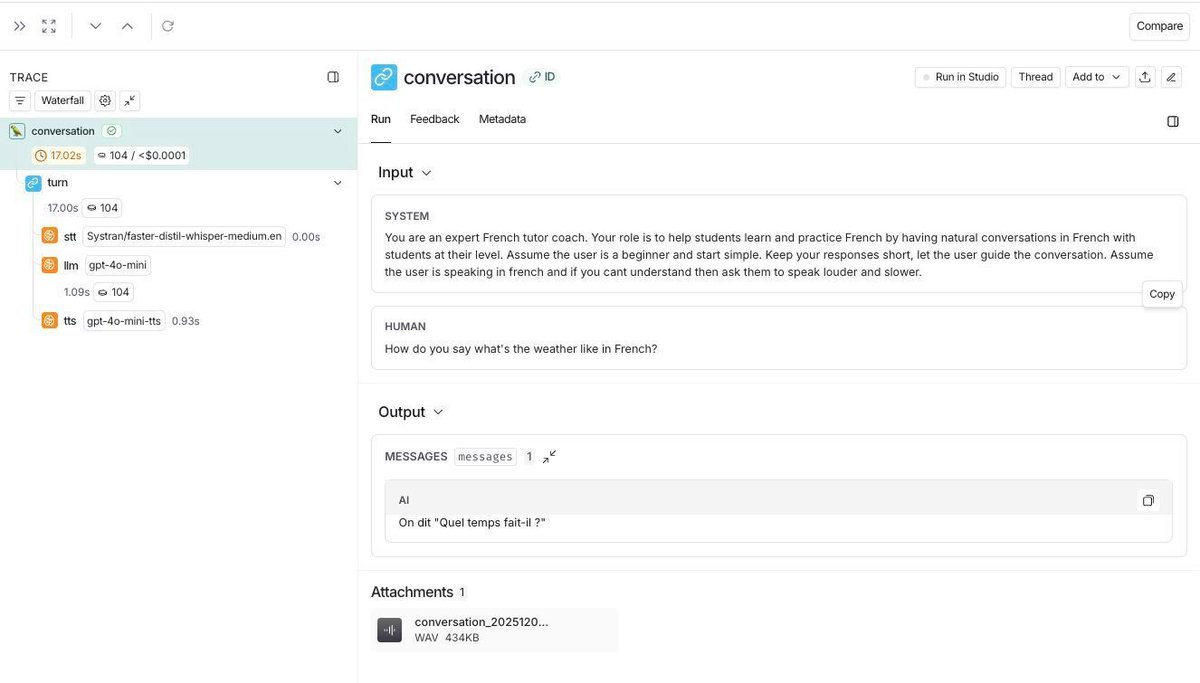Click the llm run orange icon
This screenshot has width=1200, height=683.
[49, 265]
